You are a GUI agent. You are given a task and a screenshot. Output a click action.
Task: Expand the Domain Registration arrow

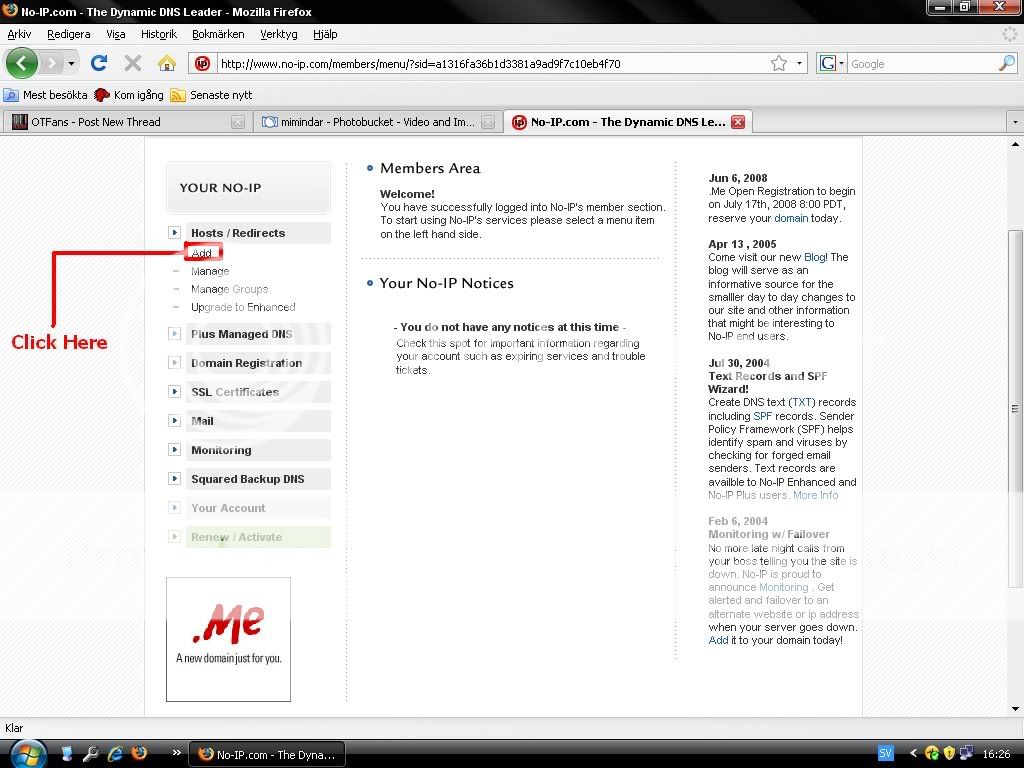point(174,362)
